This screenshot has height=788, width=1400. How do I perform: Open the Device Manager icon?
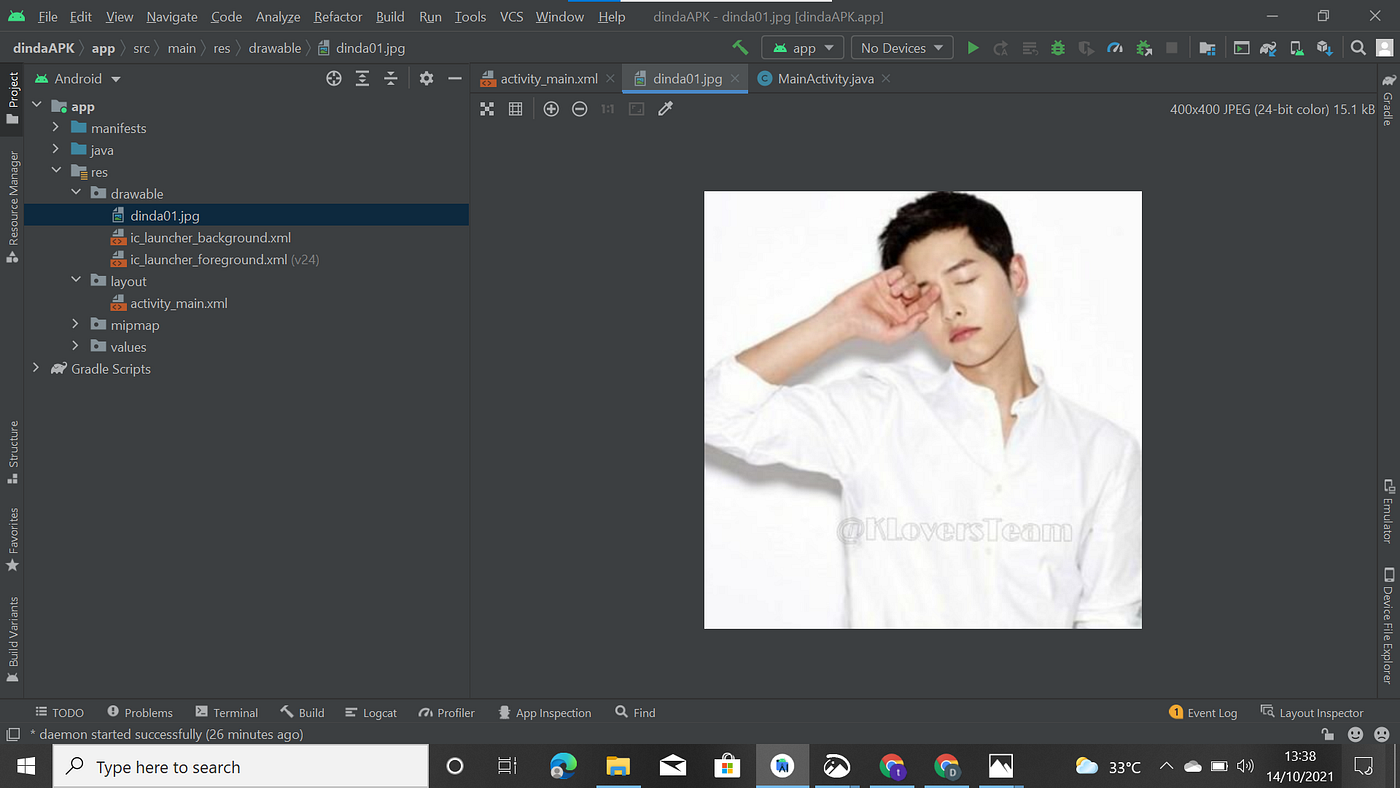tap(1295, 47)
